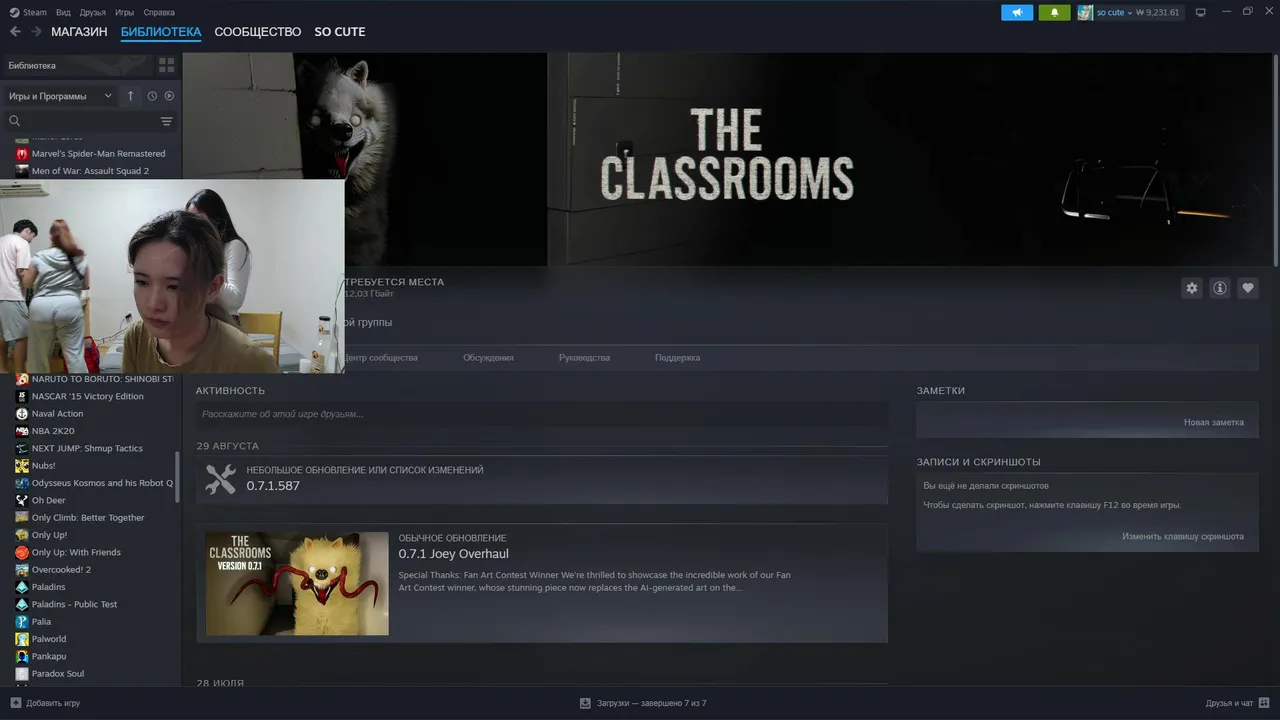Open the library collections grid view

(166, 65)
